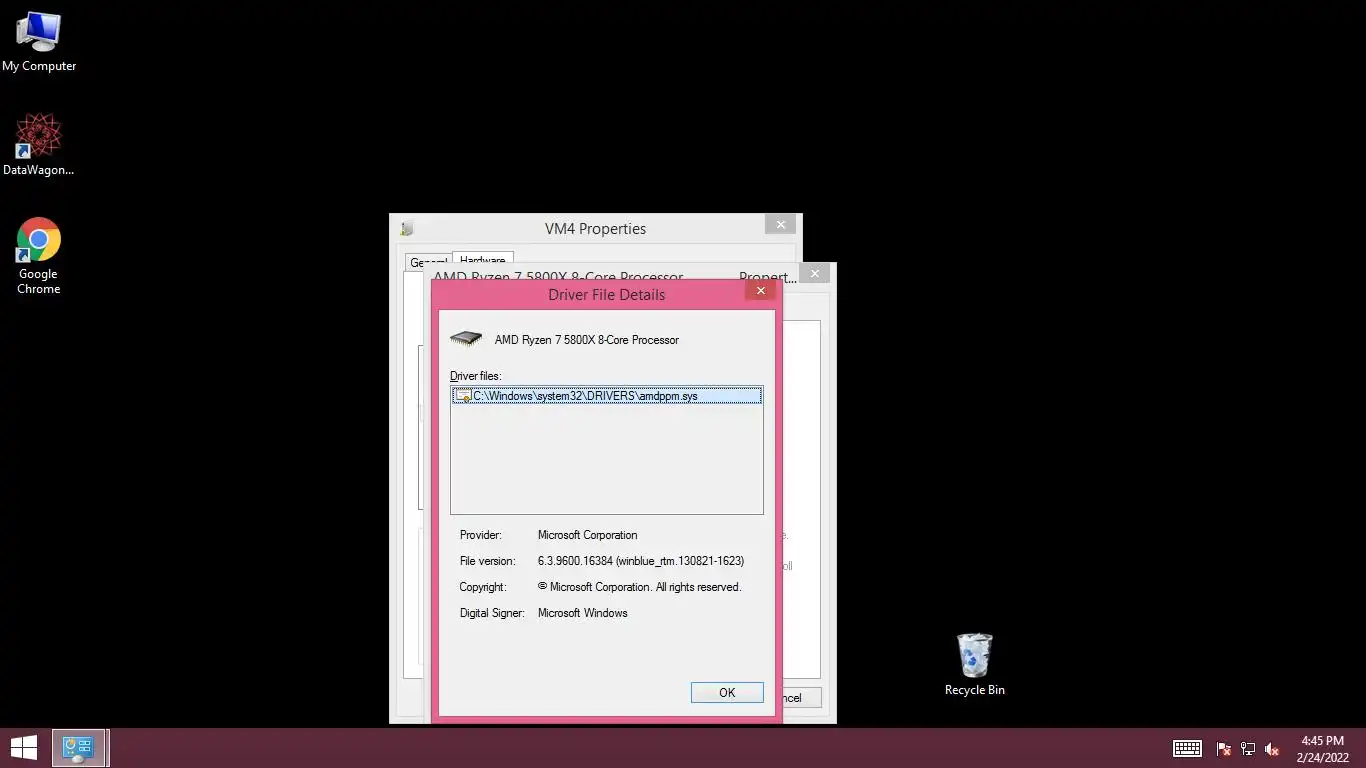Click OK in Driver File Details
Viewport: 1366px width, 768px height.
click(x=727, y=692)
